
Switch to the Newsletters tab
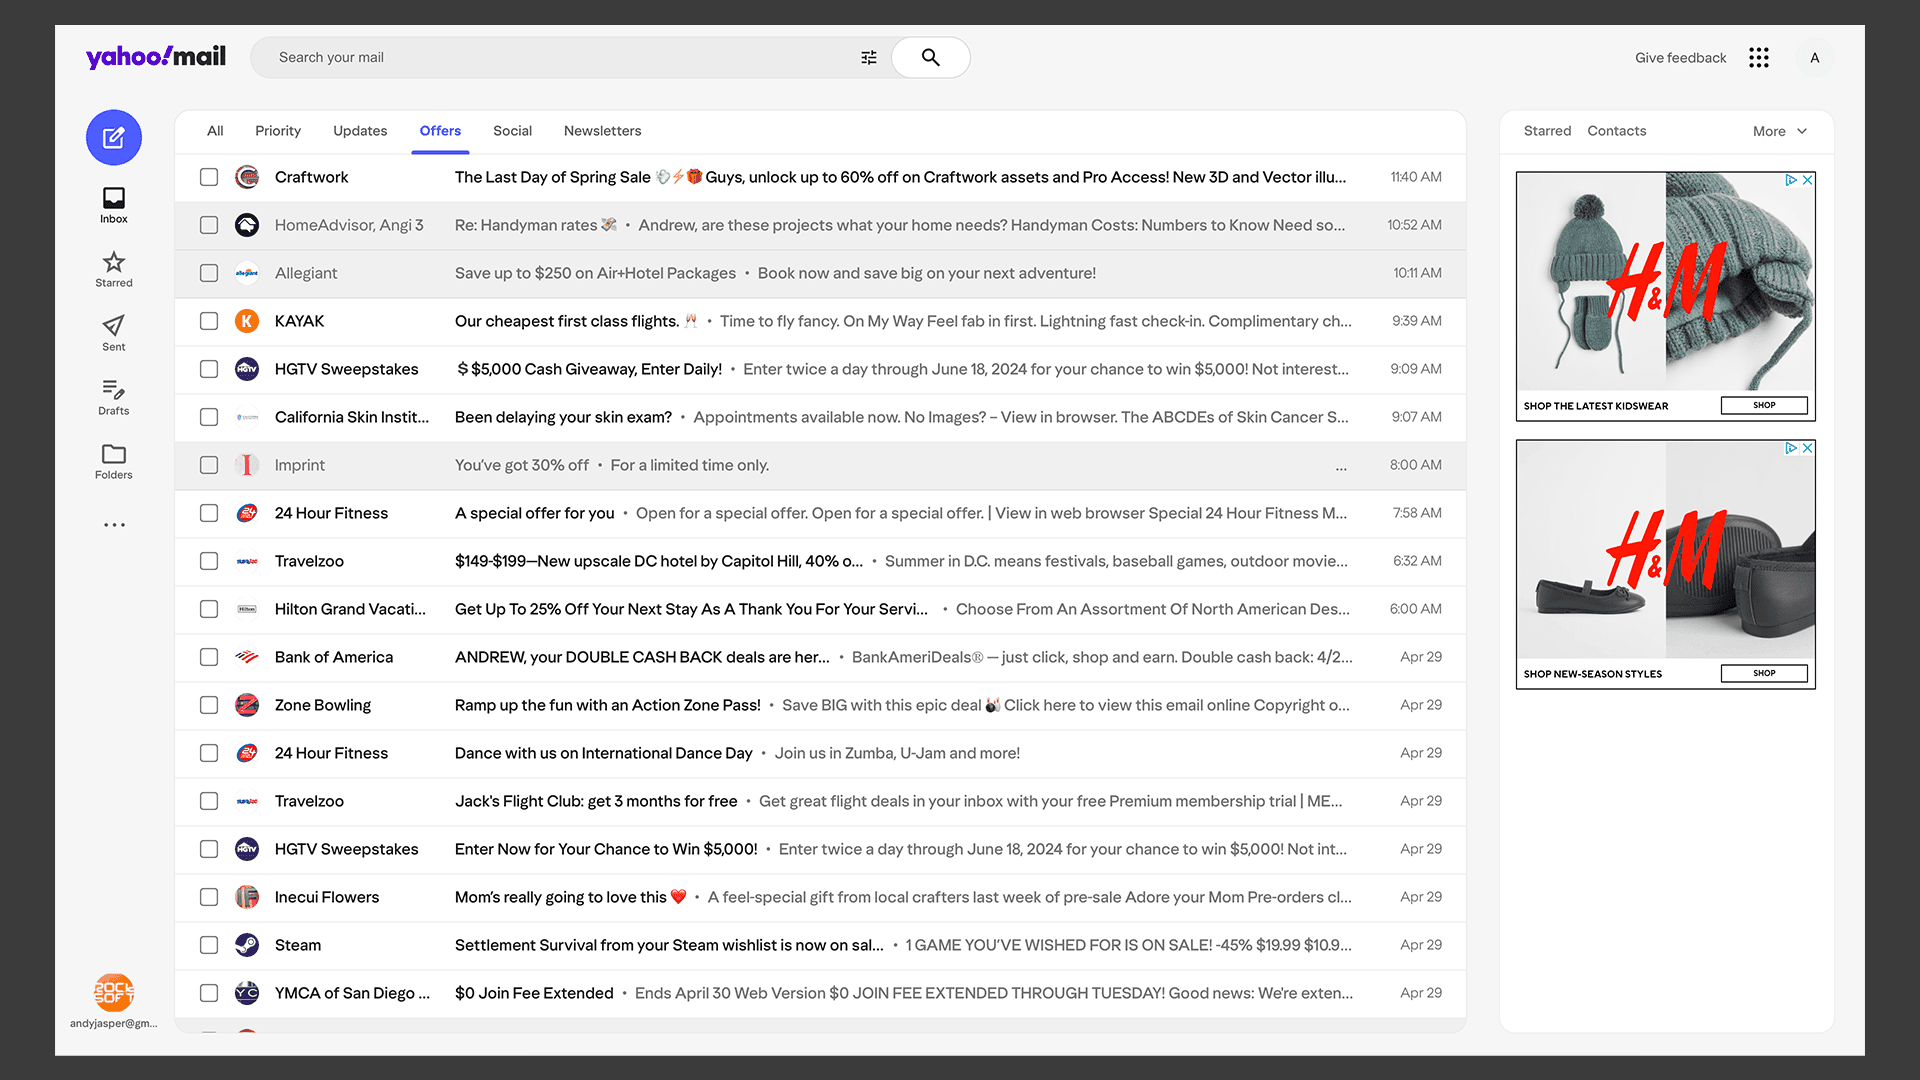point(602,131)
